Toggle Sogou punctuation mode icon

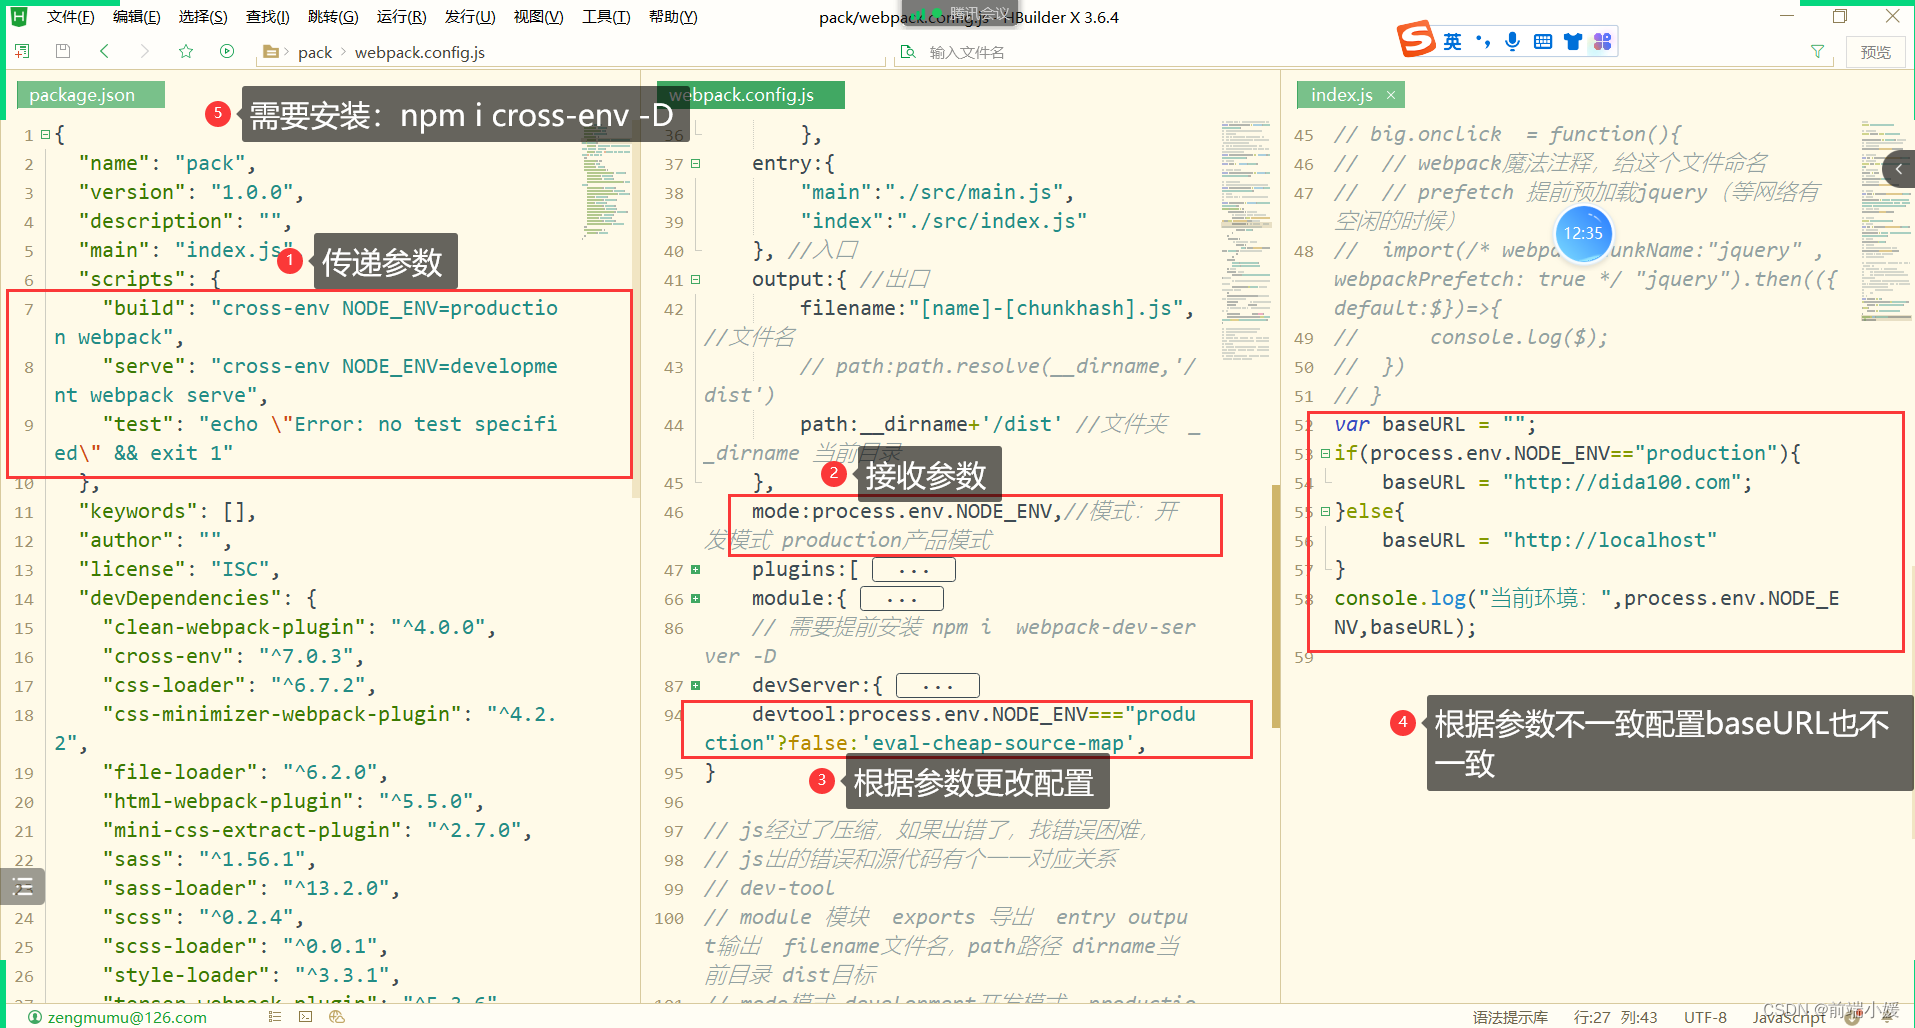tap(1483, 41)
